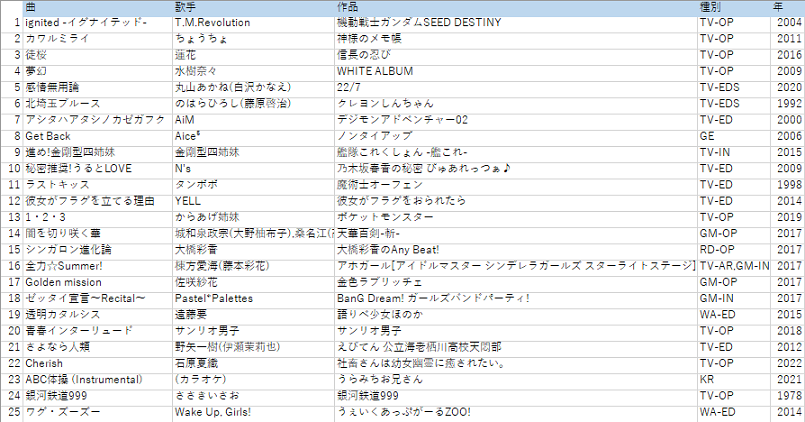
Task: Click the cell 'Wake Up, Girls!'
Action: coord(254,412)
